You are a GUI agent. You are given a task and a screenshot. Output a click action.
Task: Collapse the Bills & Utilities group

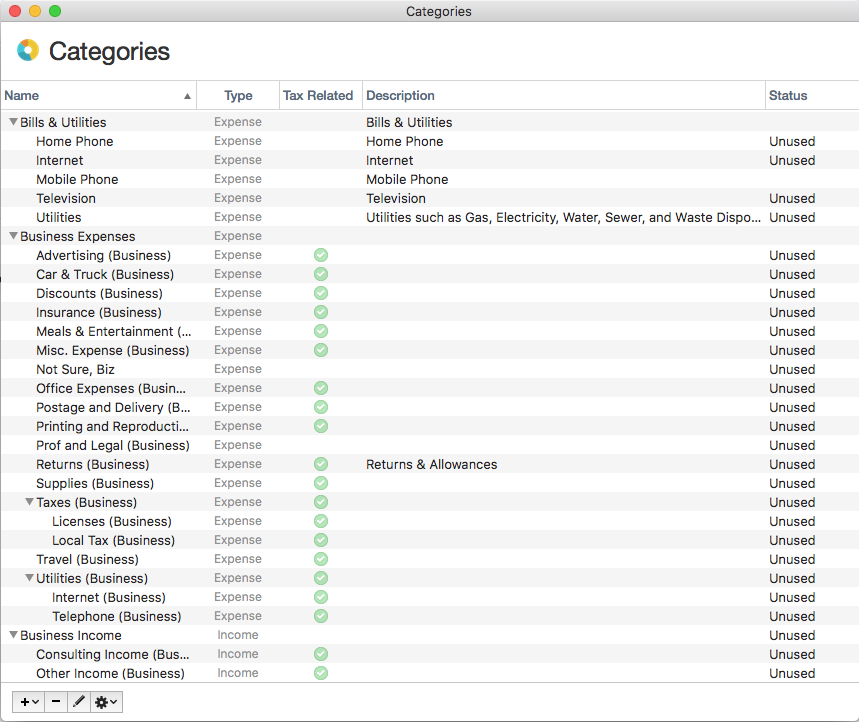pyautogui.click(x=13, y=122)
